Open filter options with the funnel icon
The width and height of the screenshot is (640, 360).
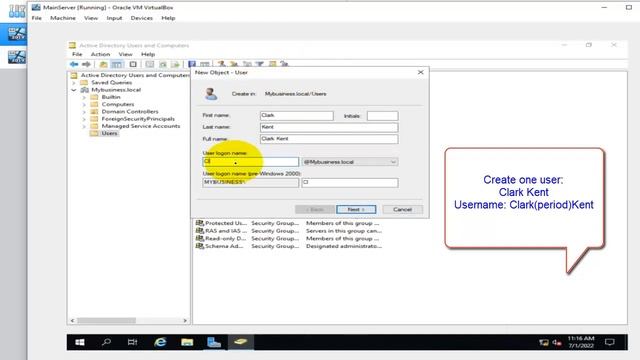(x=260, y=64)
